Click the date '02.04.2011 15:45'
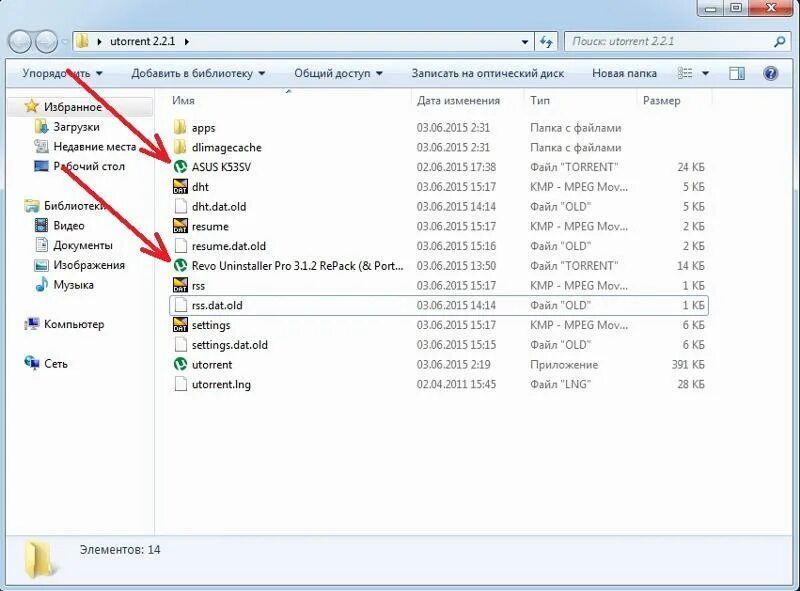Image resolution: width=800 pixels, height=591 pixels. [x=456, y=384]
